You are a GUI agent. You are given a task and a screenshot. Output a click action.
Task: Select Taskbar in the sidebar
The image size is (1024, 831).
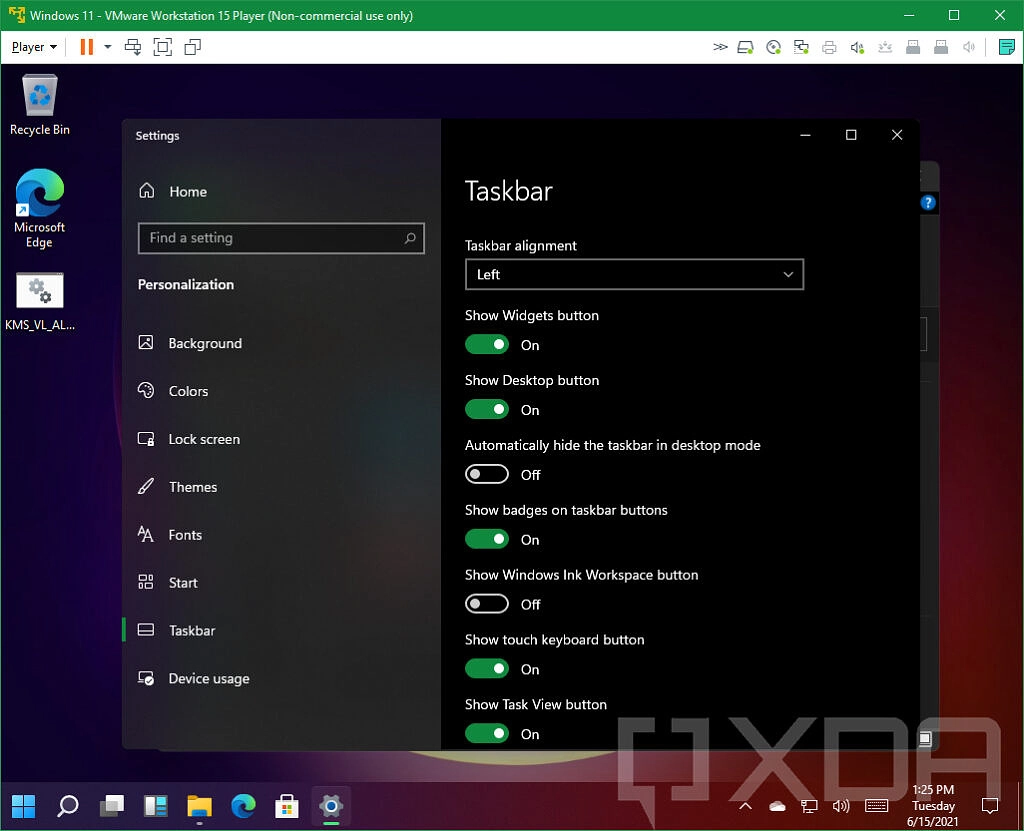coord(176,630)
